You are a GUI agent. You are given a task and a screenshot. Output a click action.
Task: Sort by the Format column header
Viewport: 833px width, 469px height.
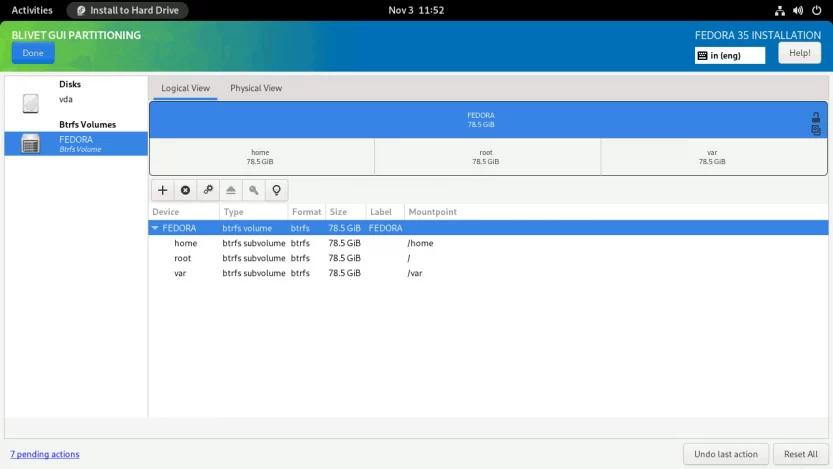[307, 211]
